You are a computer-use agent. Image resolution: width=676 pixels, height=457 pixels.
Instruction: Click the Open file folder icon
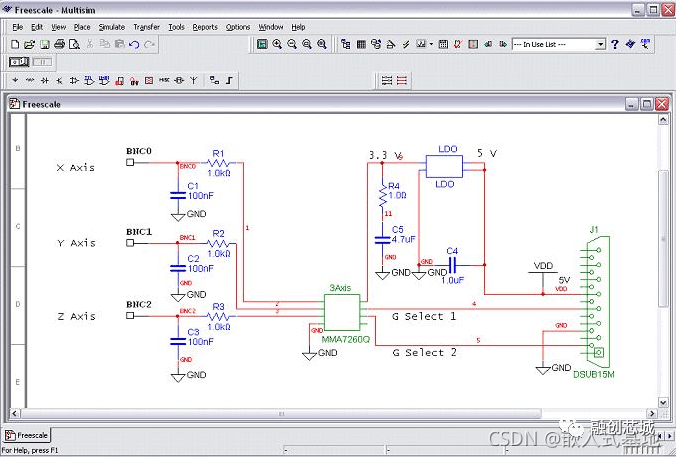(29, 44)
